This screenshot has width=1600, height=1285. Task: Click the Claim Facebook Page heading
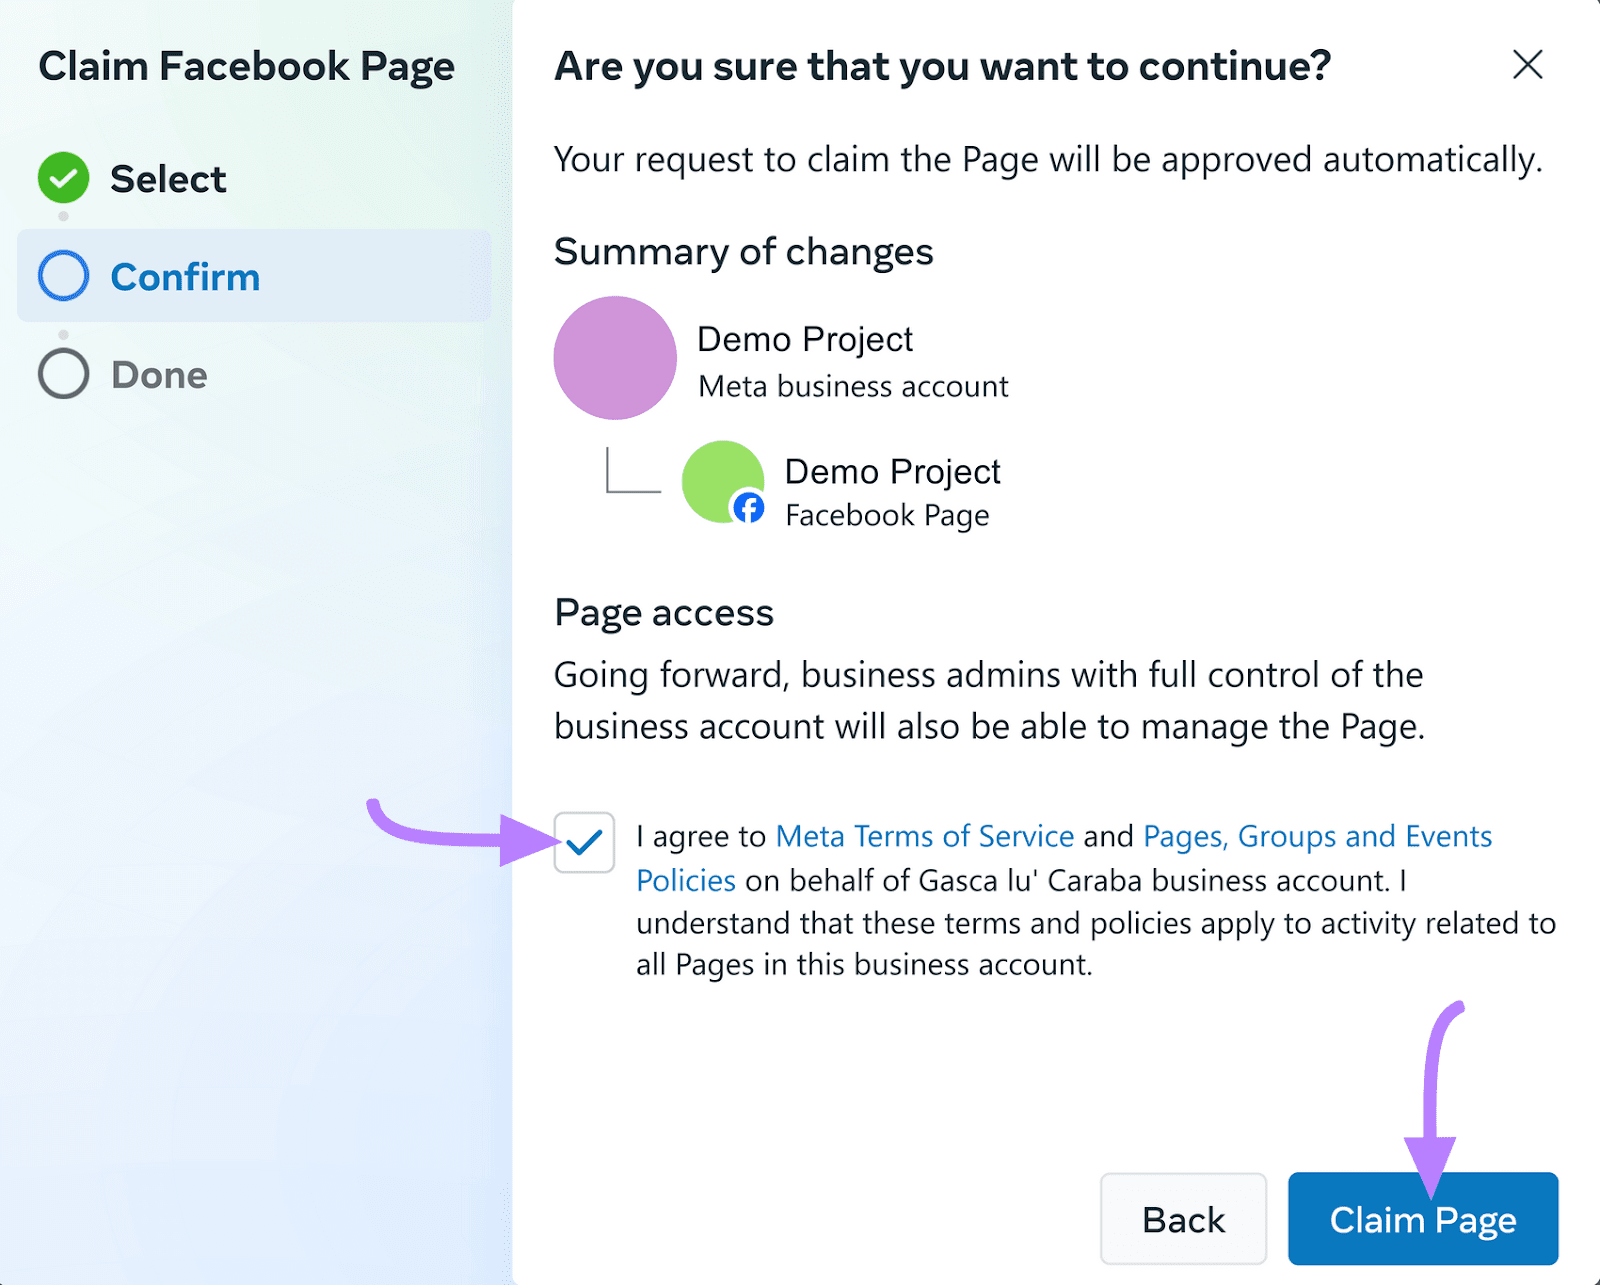tap(246, 65)
